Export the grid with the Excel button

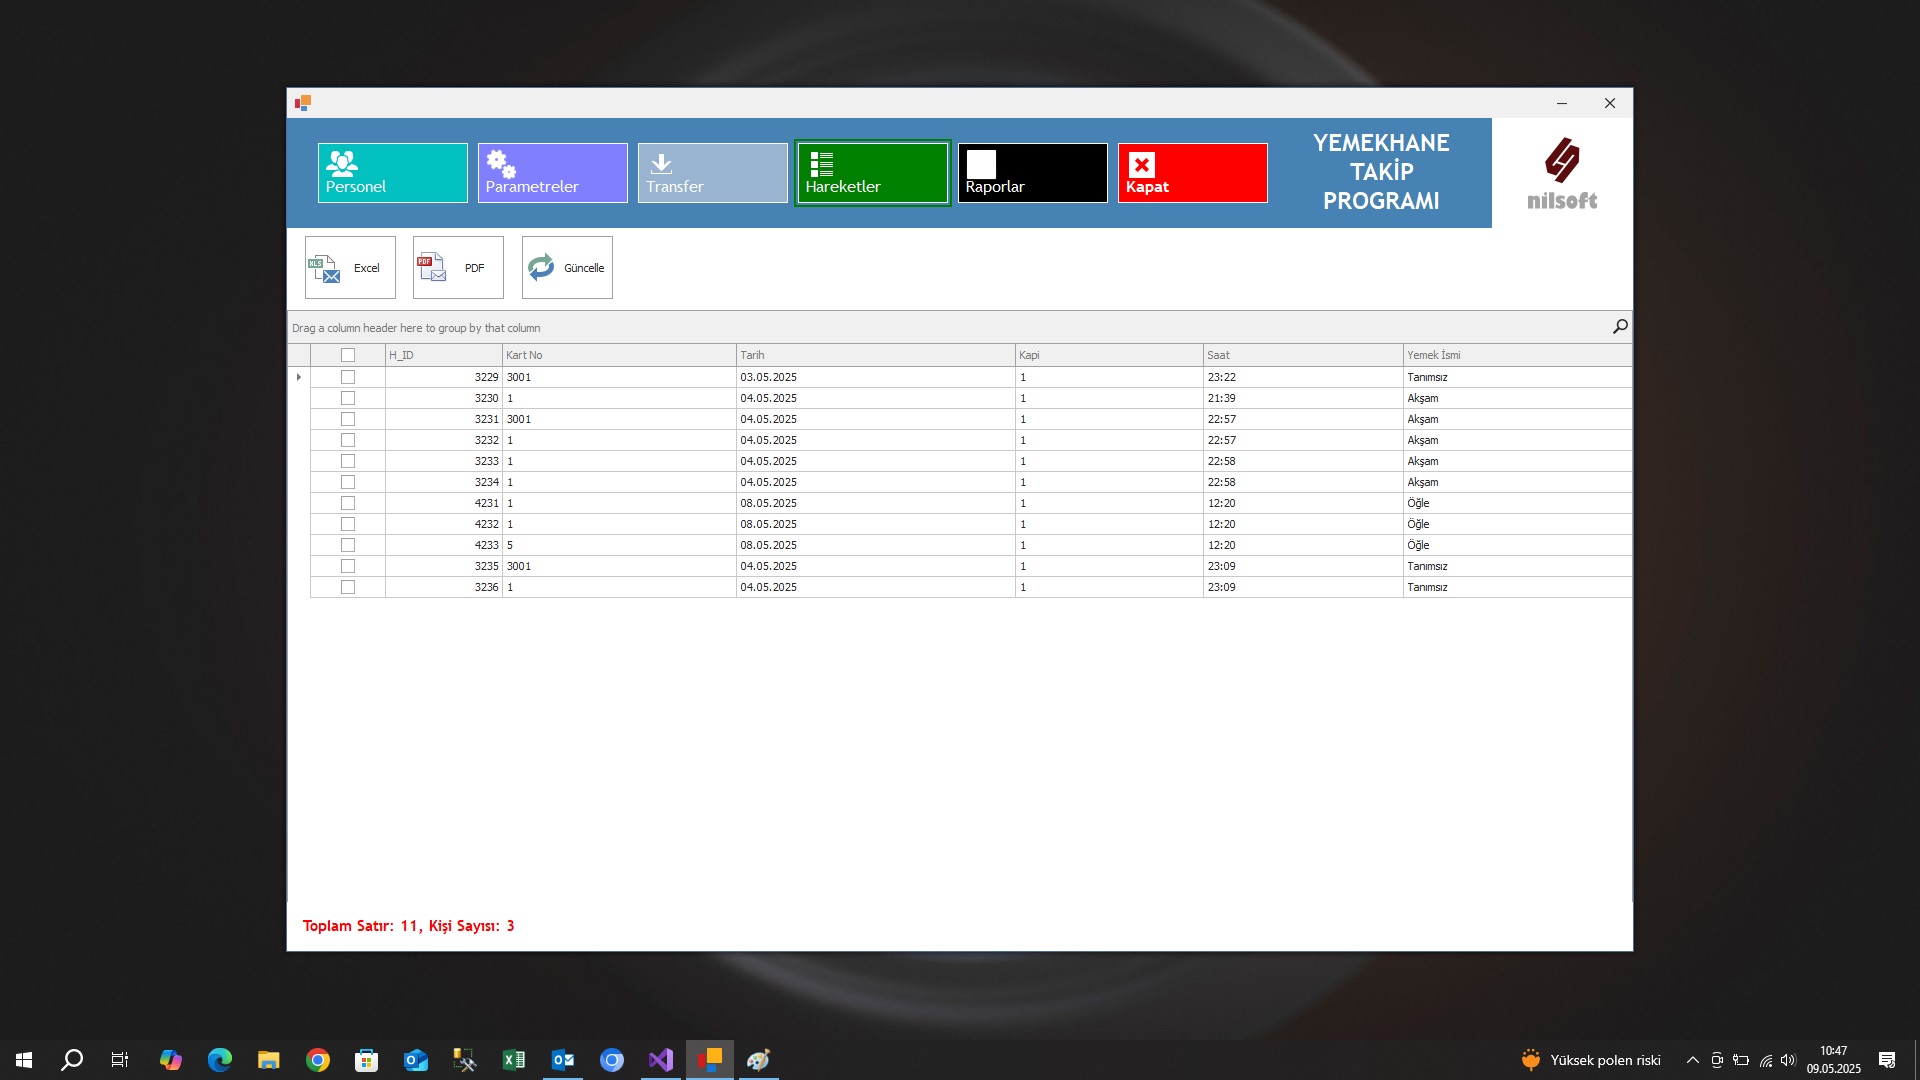(x=350, y=267)
